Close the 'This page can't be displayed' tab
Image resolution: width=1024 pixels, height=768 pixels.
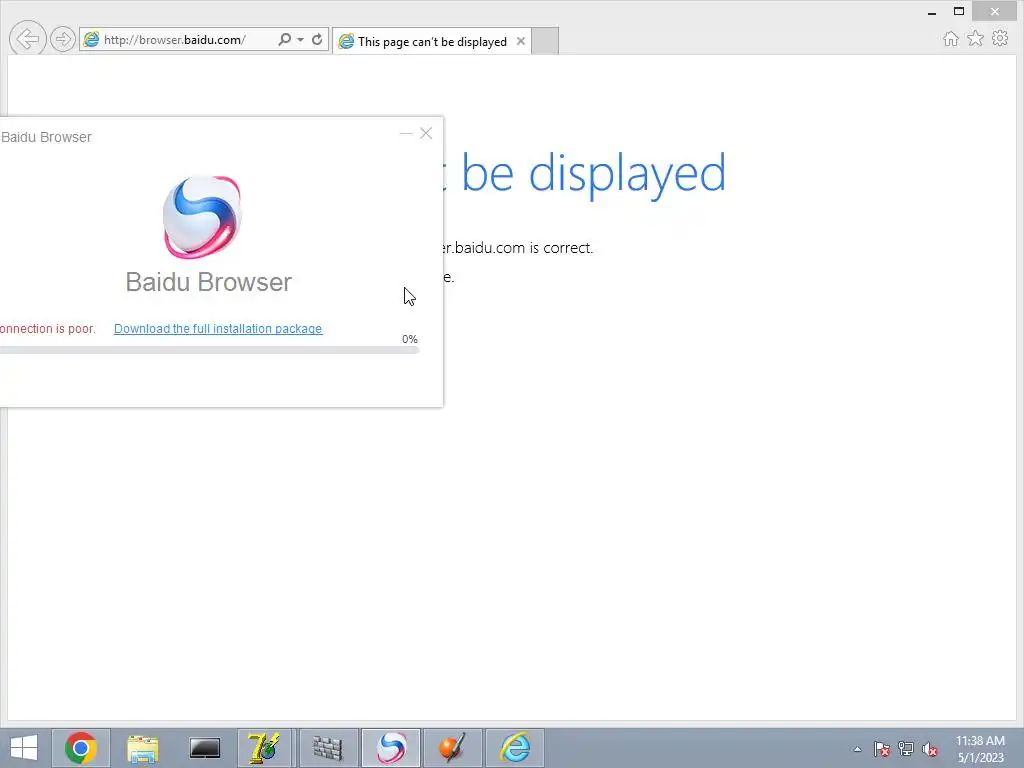pos(520,41)
